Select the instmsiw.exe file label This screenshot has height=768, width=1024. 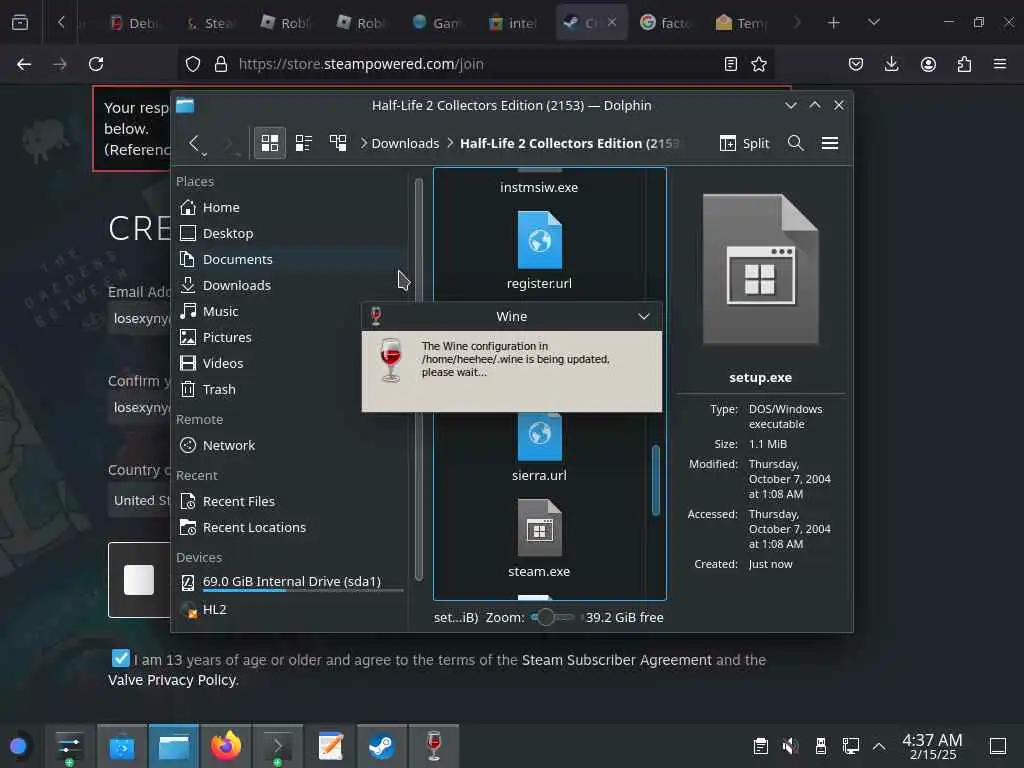pos(539,187)
